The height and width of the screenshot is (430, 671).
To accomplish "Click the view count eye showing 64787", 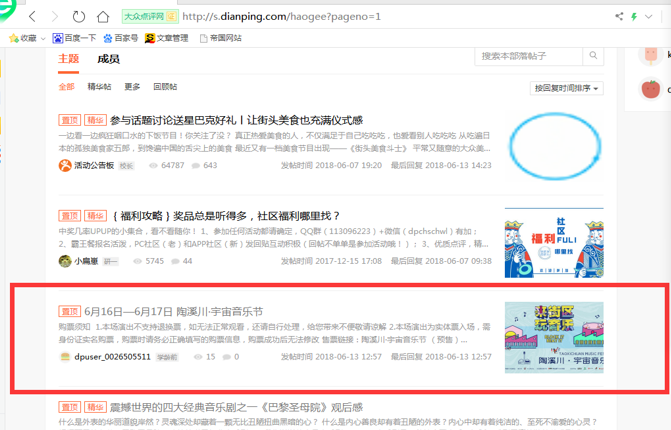I will [x=153, y=166].
